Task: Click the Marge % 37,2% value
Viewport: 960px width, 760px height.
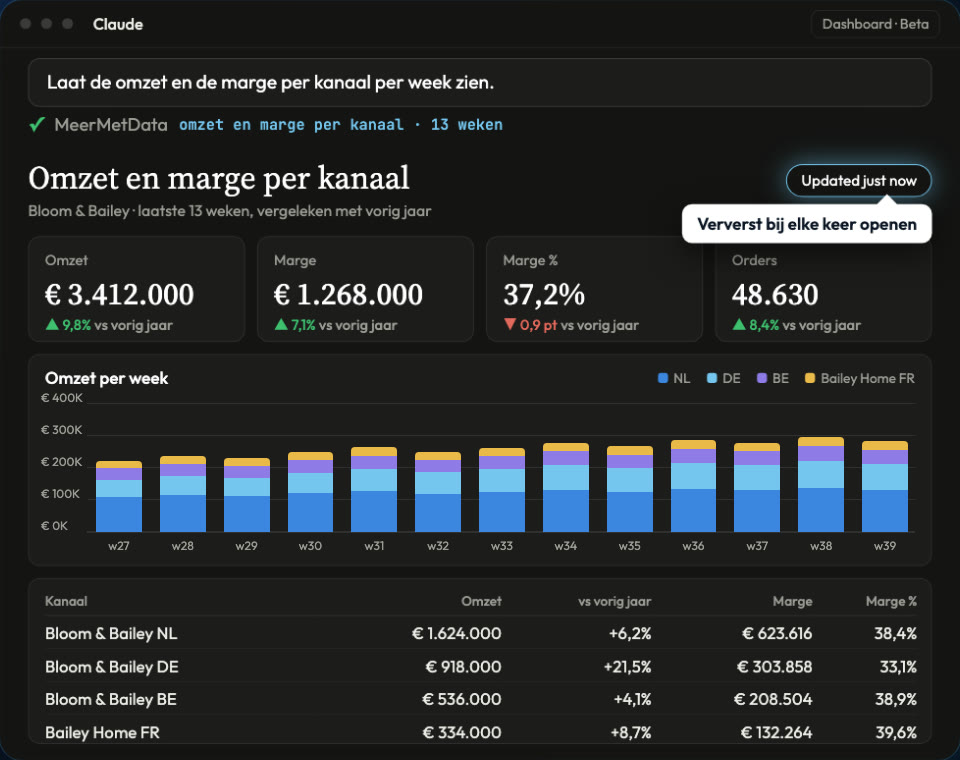Action: pos(544,295)
